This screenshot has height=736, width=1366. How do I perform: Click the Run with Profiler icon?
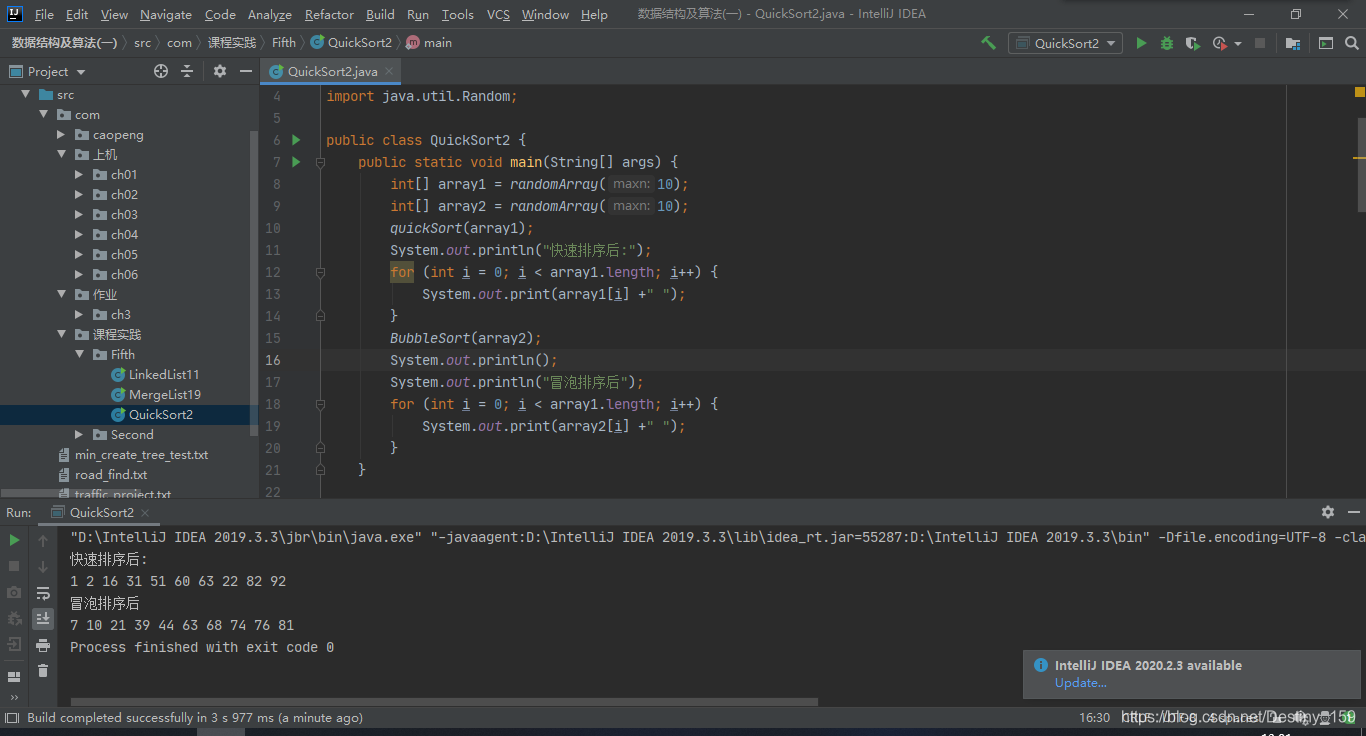(x=1219, y=43)
